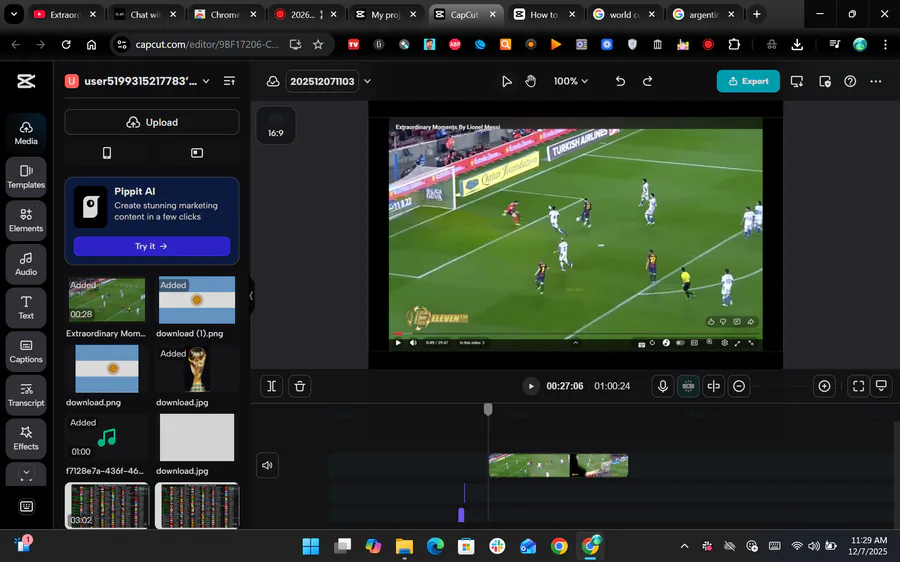
Task: Click cloud save status icon
Action: [x=273, y=82]
